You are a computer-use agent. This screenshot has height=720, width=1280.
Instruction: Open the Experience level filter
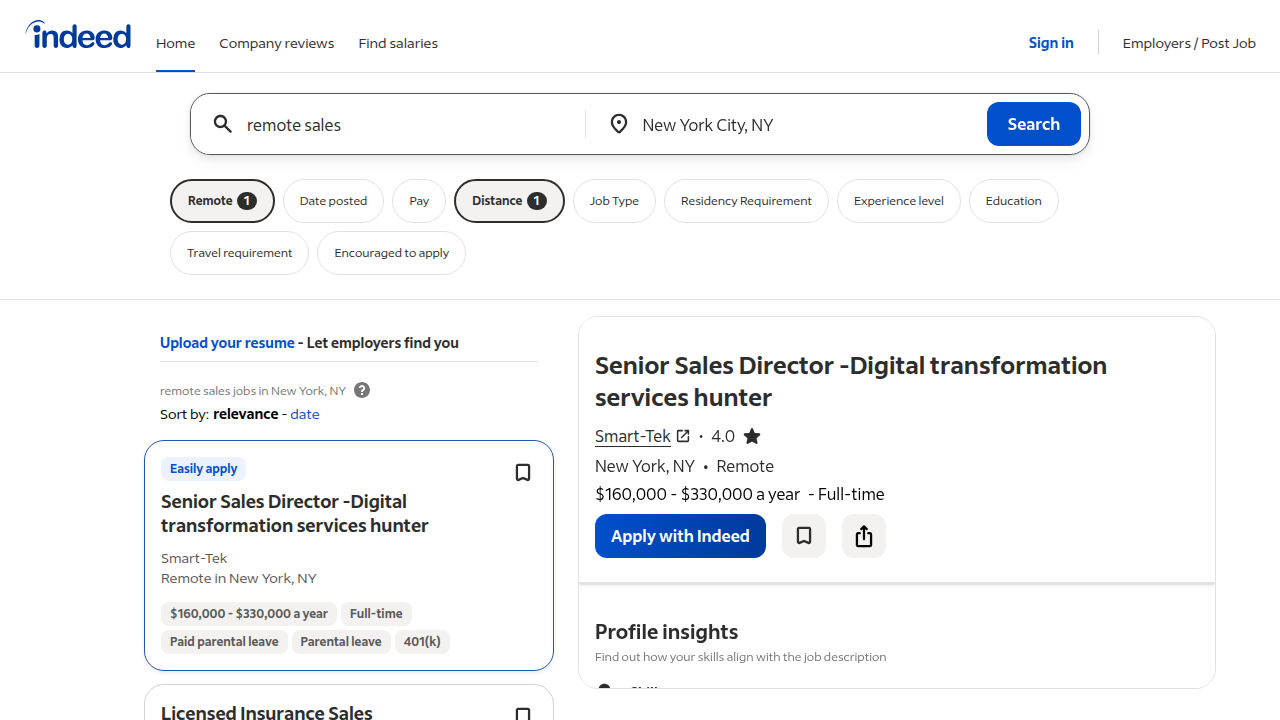coord(899,201)
